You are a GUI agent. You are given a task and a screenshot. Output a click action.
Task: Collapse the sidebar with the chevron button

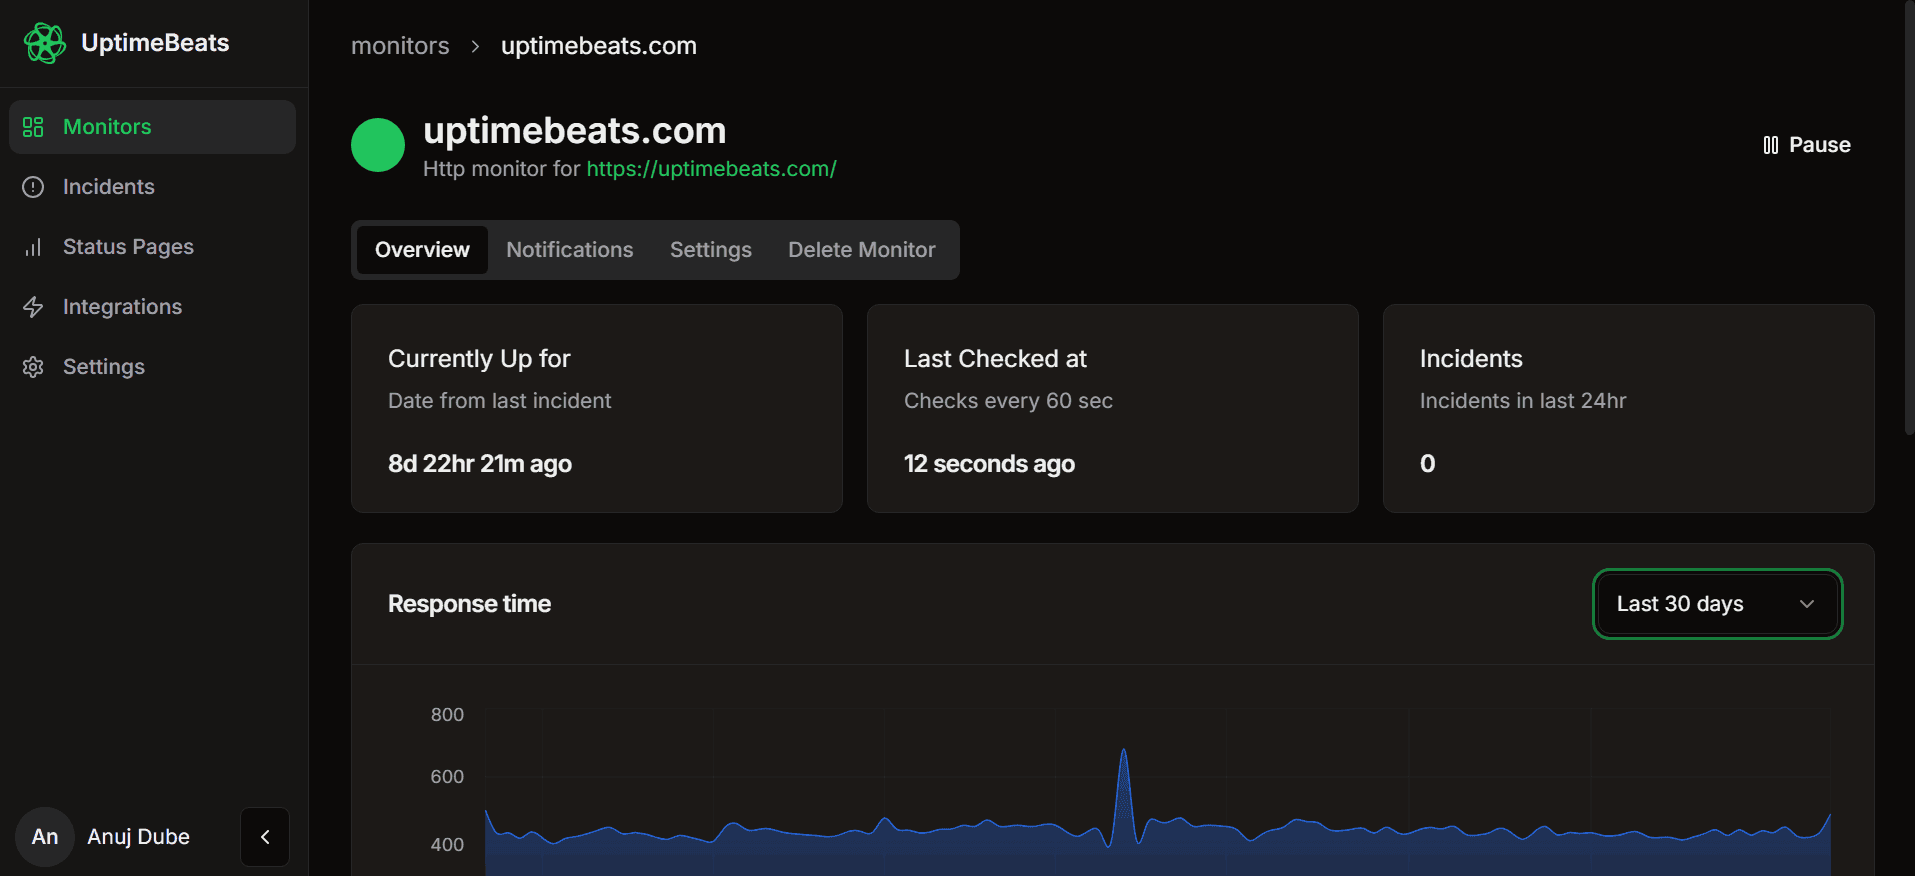click(265, 837)
